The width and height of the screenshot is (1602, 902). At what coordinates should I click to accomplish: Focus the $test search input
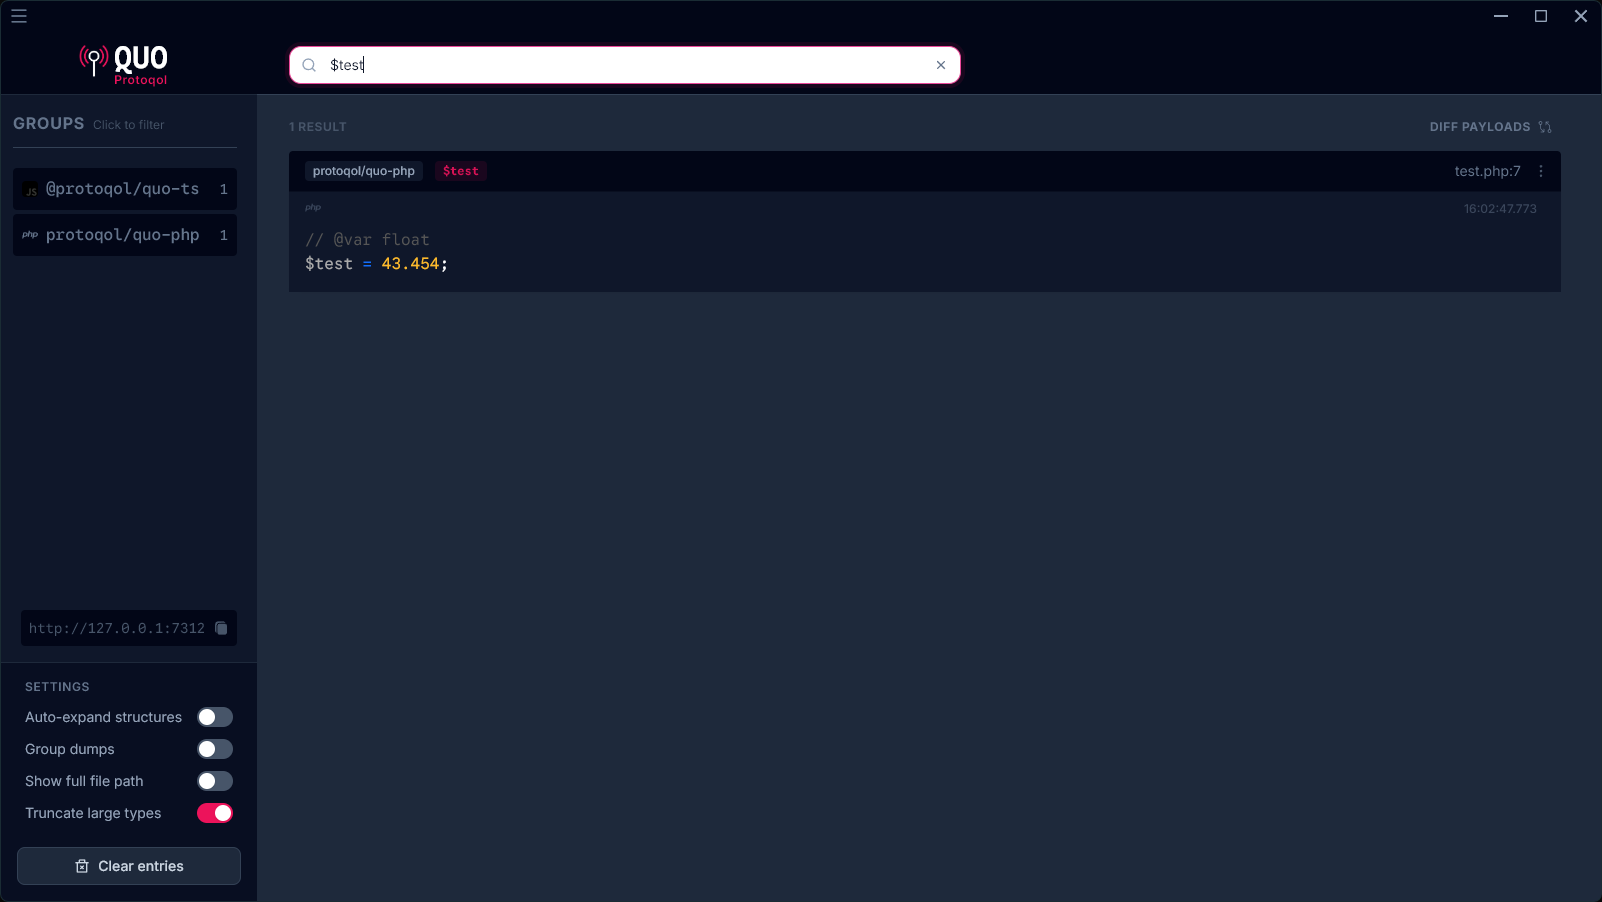625,65
